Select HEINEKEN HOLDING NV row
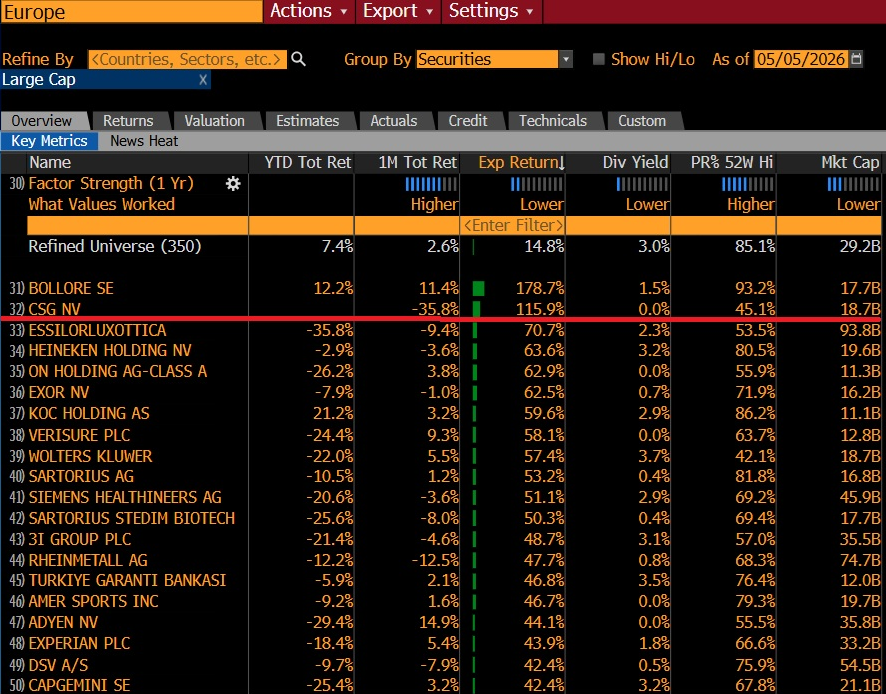 [441, 351]
